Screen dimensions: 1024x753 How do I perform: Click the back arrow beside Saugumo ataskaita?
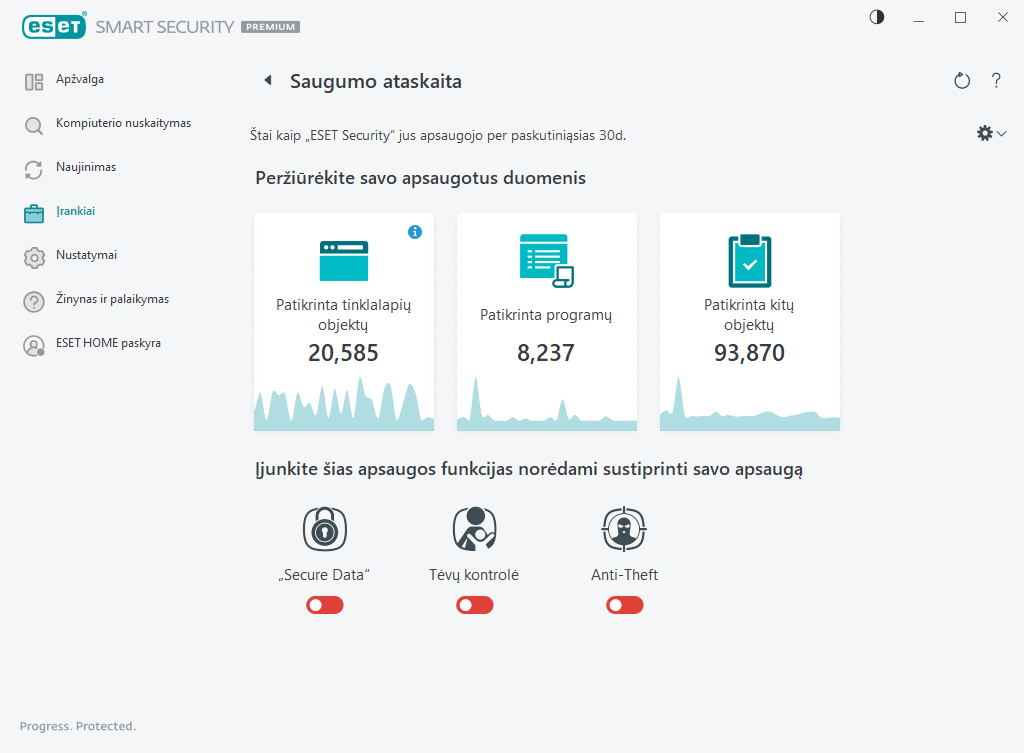coord(267,81)
